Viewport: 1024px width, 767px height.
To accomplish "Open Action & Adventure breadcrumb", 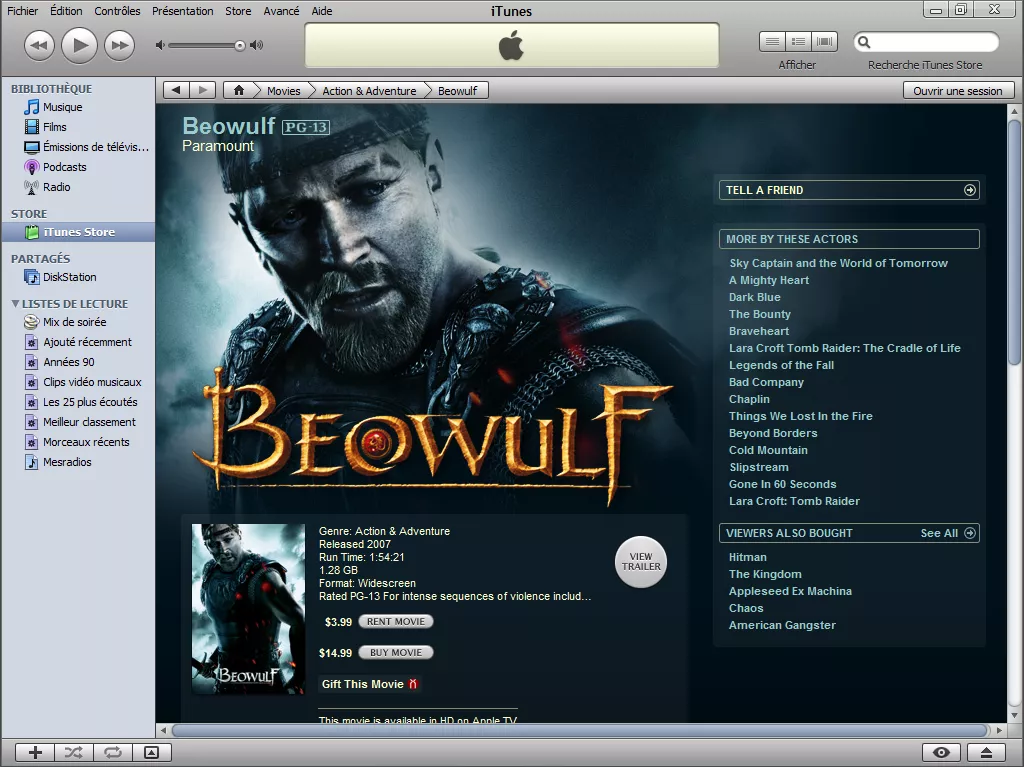I will pos(369,91).
